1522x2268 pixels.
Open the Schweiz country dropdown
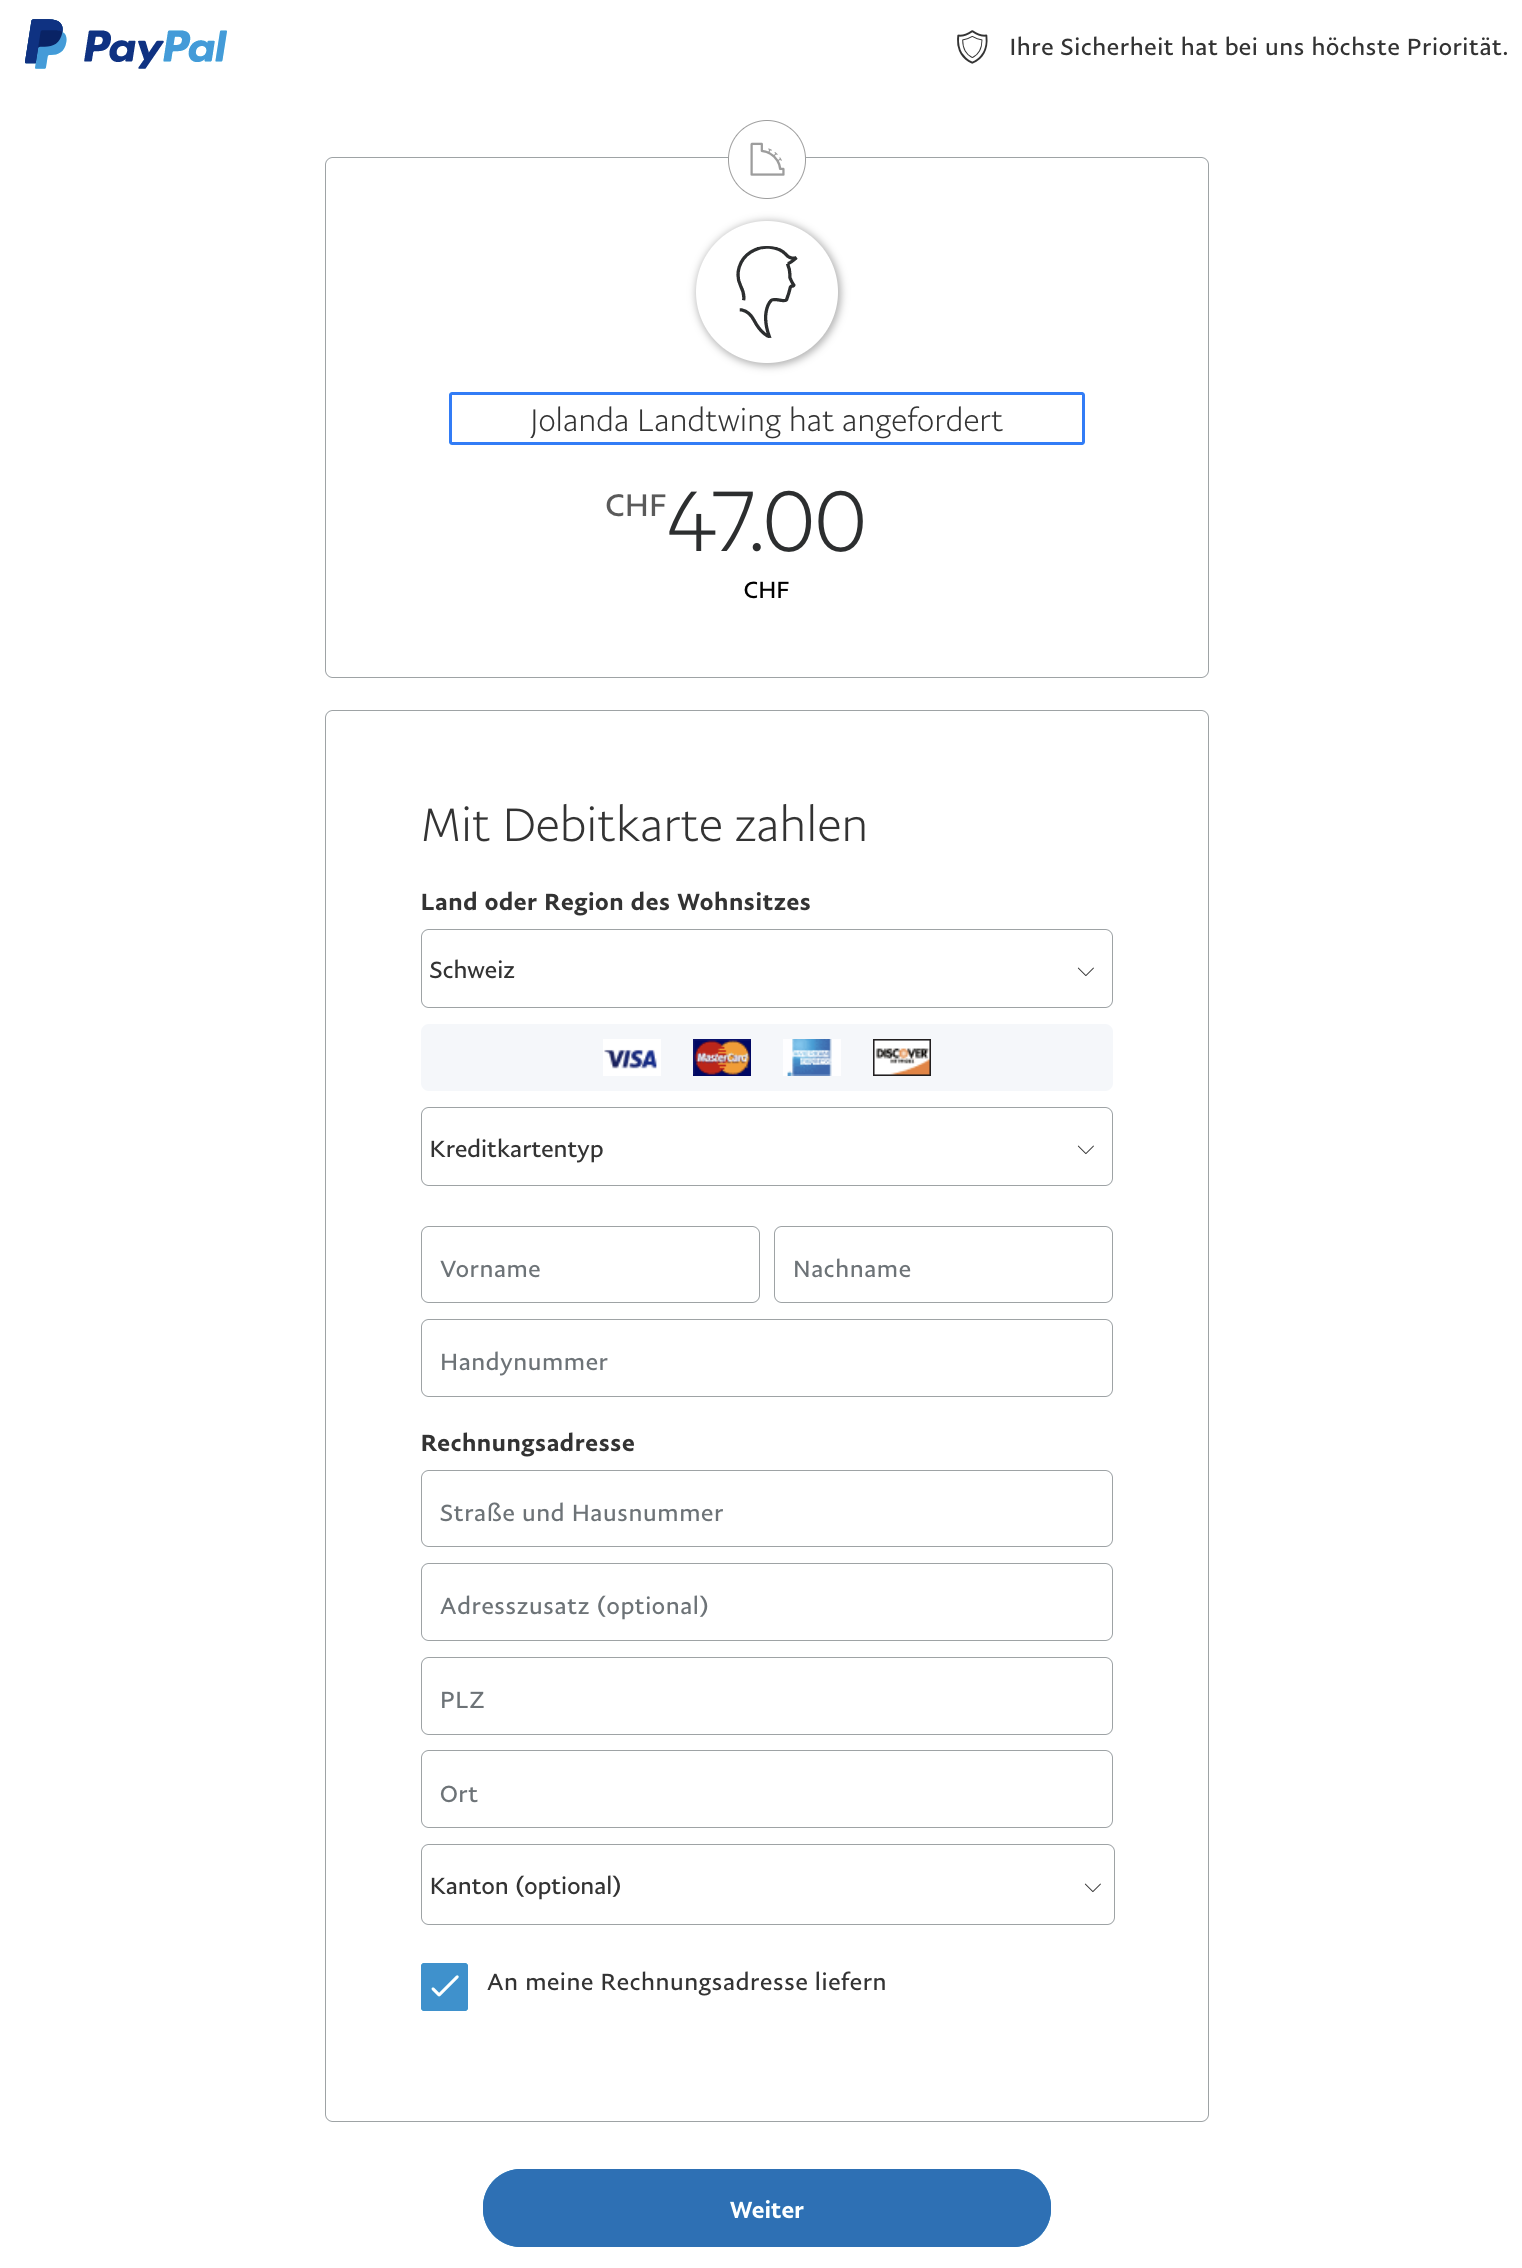coord(766,969)
